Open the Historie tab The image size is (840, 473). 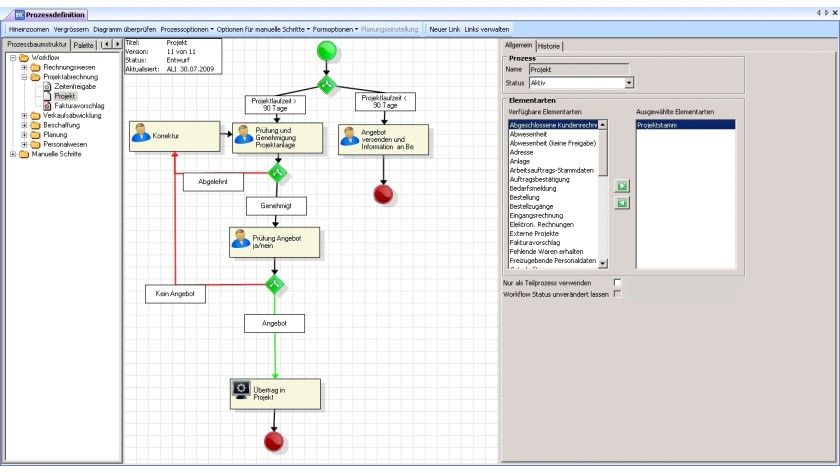point(549,47)
